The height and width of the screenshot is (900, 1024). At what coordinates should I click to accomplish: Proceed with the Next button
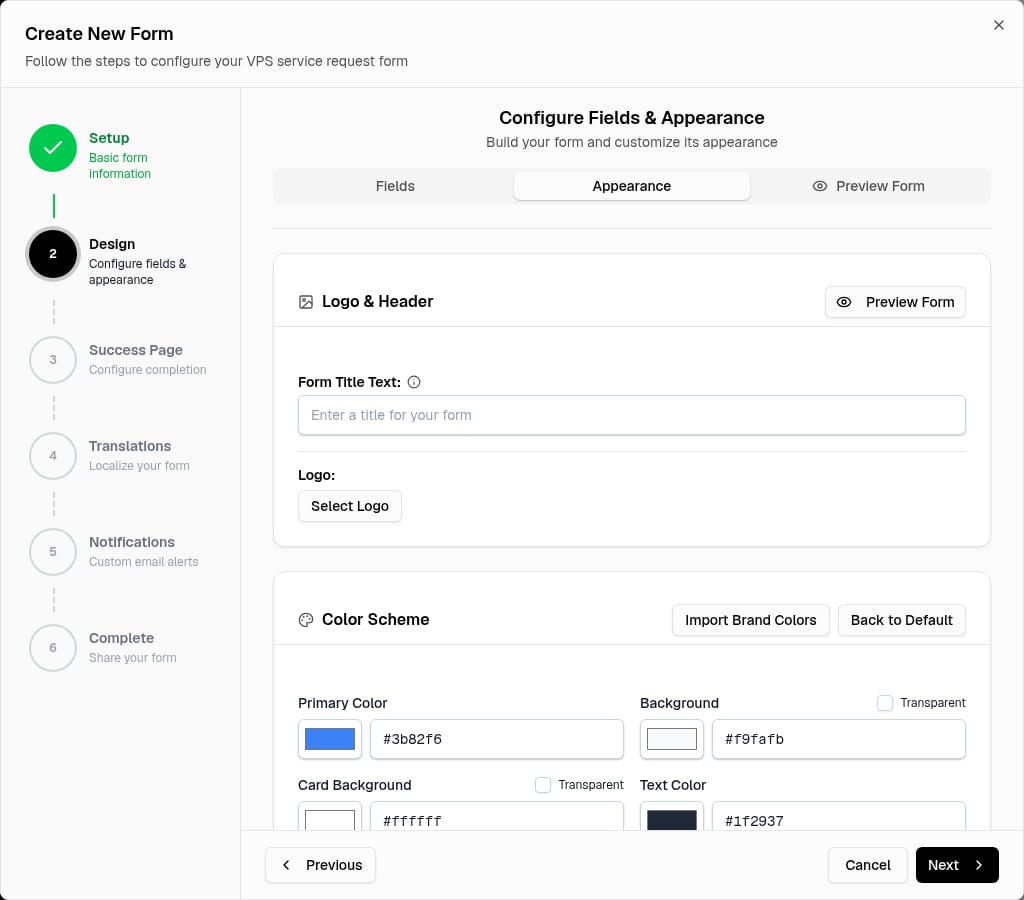tap(957, 865)
